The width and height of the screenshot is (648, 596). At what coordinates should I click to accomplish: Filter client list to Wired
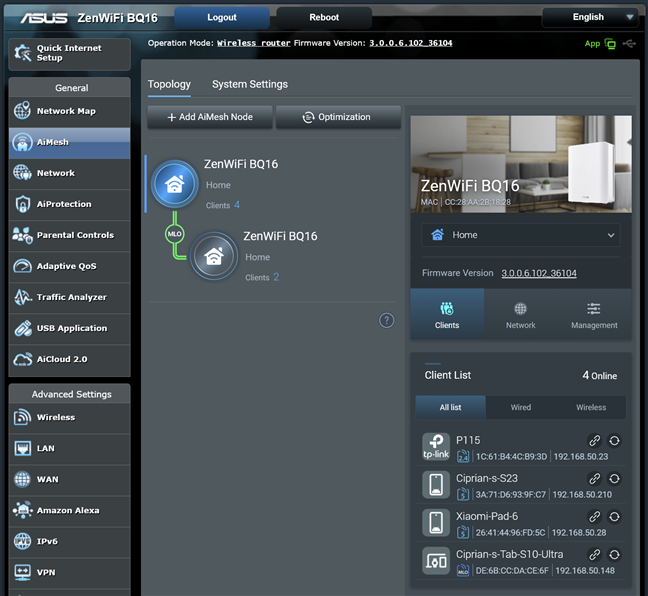click(x=521, y=408)
